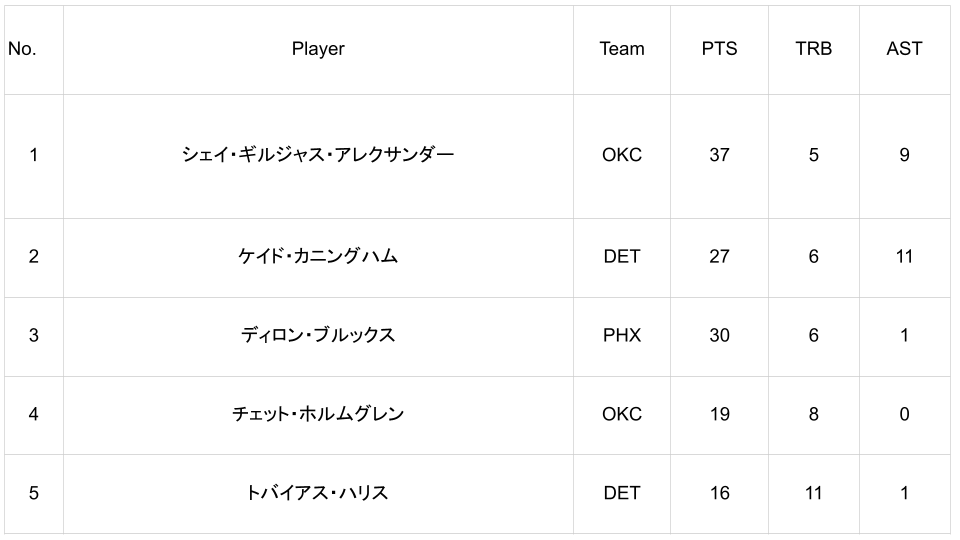Click the No. column header
The height and width of the screenshot is (540, 960).
22,49
